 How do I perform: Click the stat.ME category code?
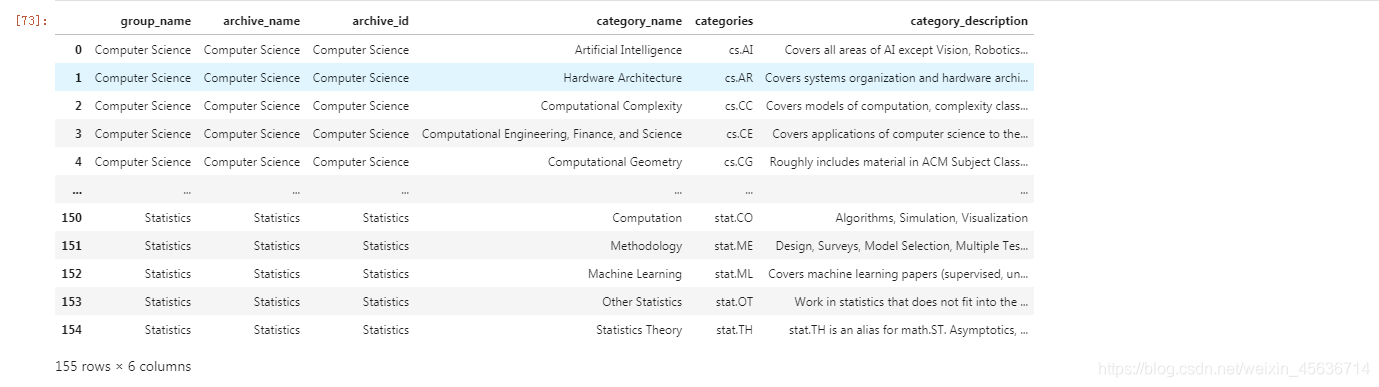pos(734,246)
